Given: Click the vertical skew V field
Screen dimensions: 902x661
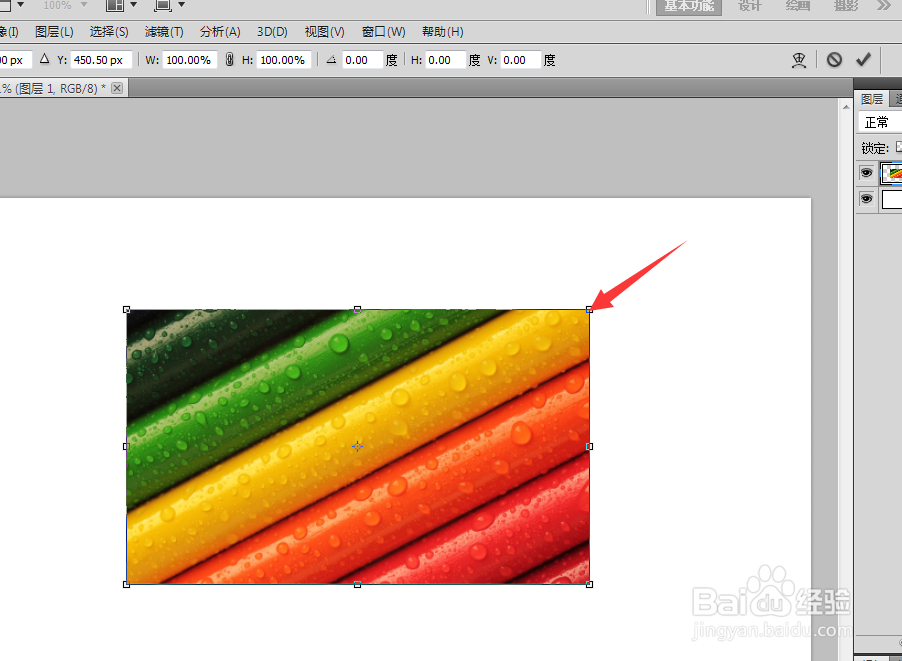Looking at the screenshot, I should click(520, 60).
